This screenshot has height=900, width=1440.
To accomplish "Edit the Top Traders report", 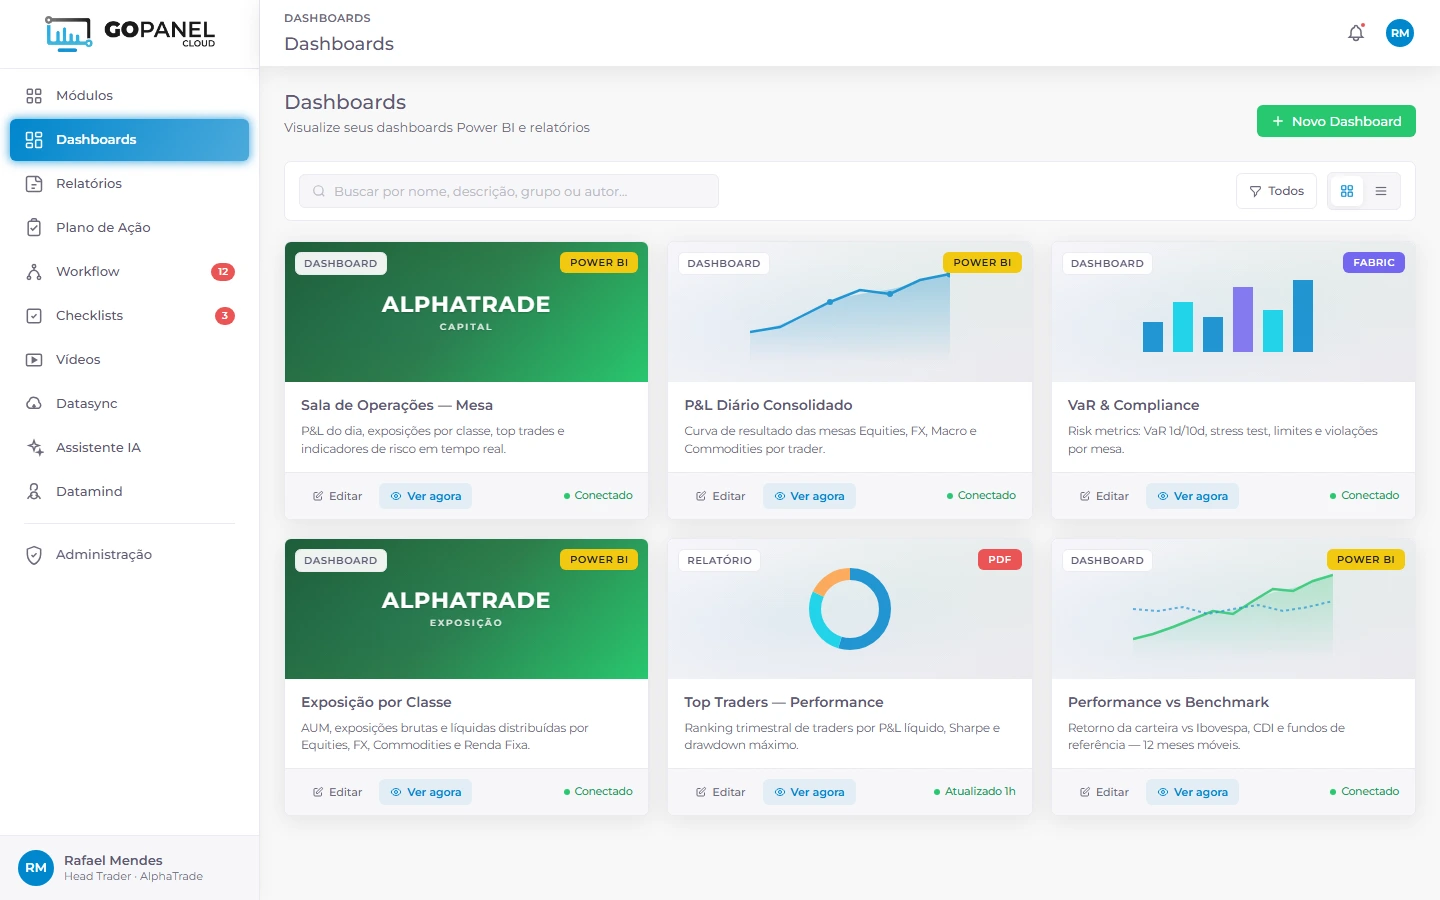I will click(720, 792).
